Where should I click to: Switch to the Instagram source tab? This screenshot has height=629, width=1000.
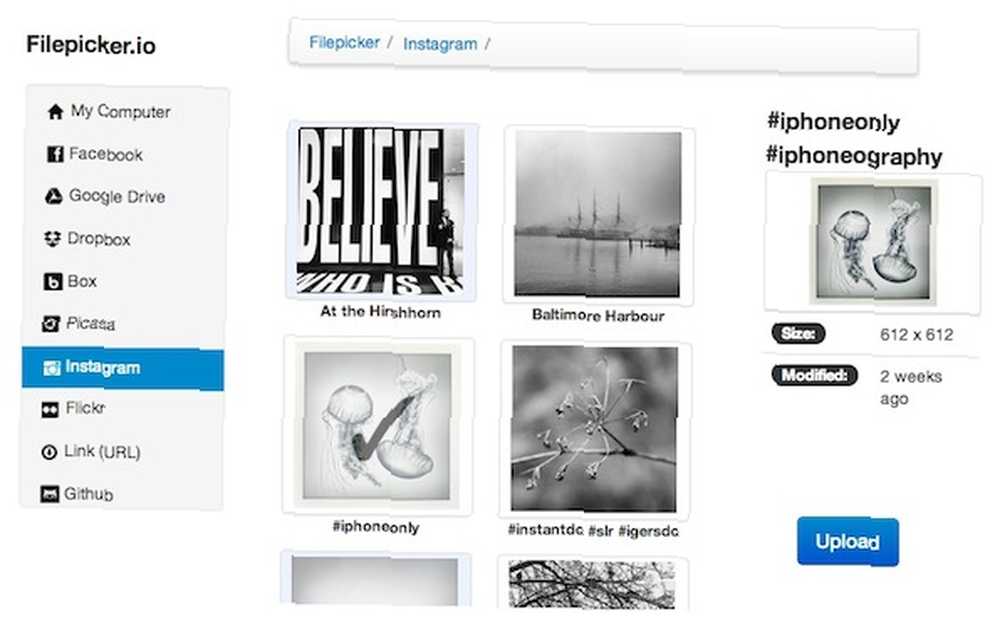[x=122, y=369]
